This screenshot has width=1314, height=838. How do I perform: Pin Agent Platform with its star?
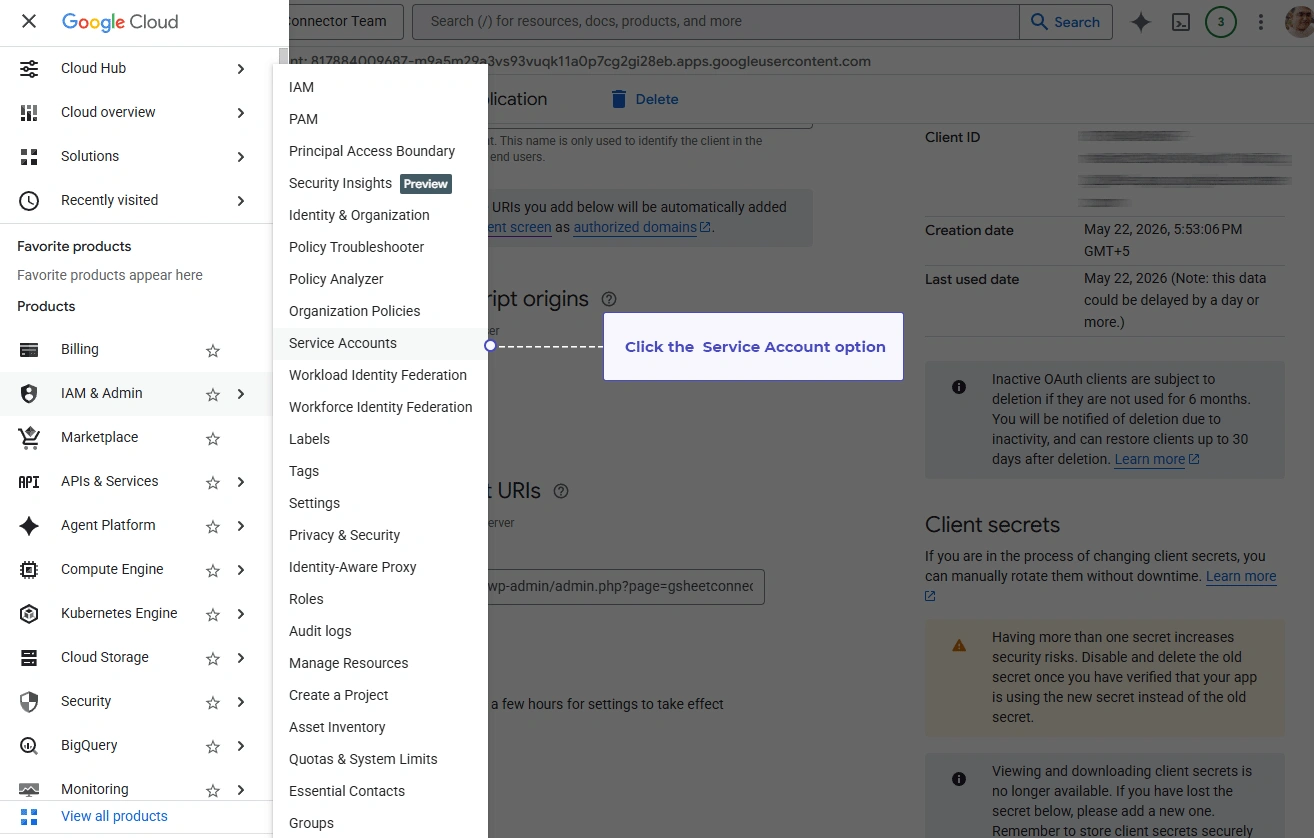click(213, 527)
